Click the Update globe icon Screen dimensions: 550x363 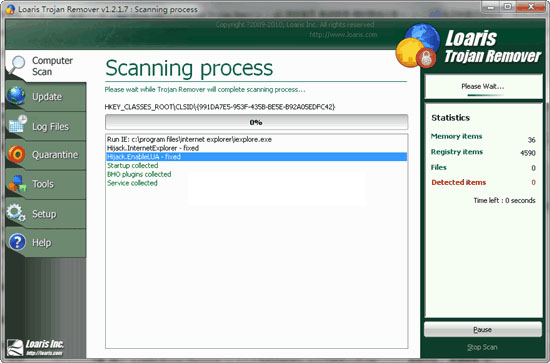pyautogui.click(x=16, y=96)
